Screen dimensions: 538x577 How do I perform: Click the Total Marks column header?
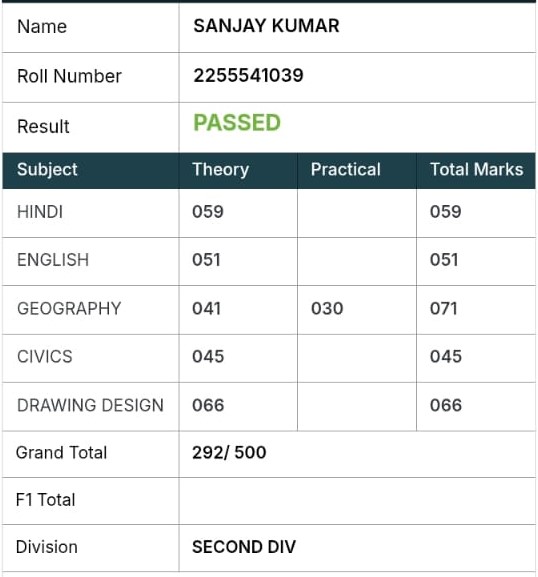477,170
